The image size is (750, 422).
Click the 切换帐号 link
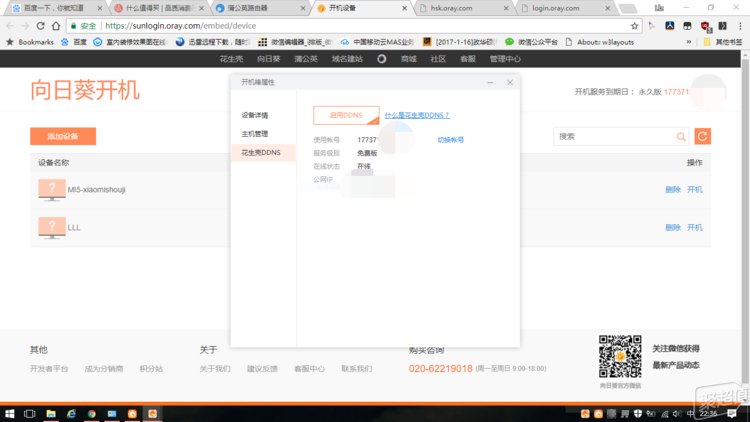click(450, 140)
